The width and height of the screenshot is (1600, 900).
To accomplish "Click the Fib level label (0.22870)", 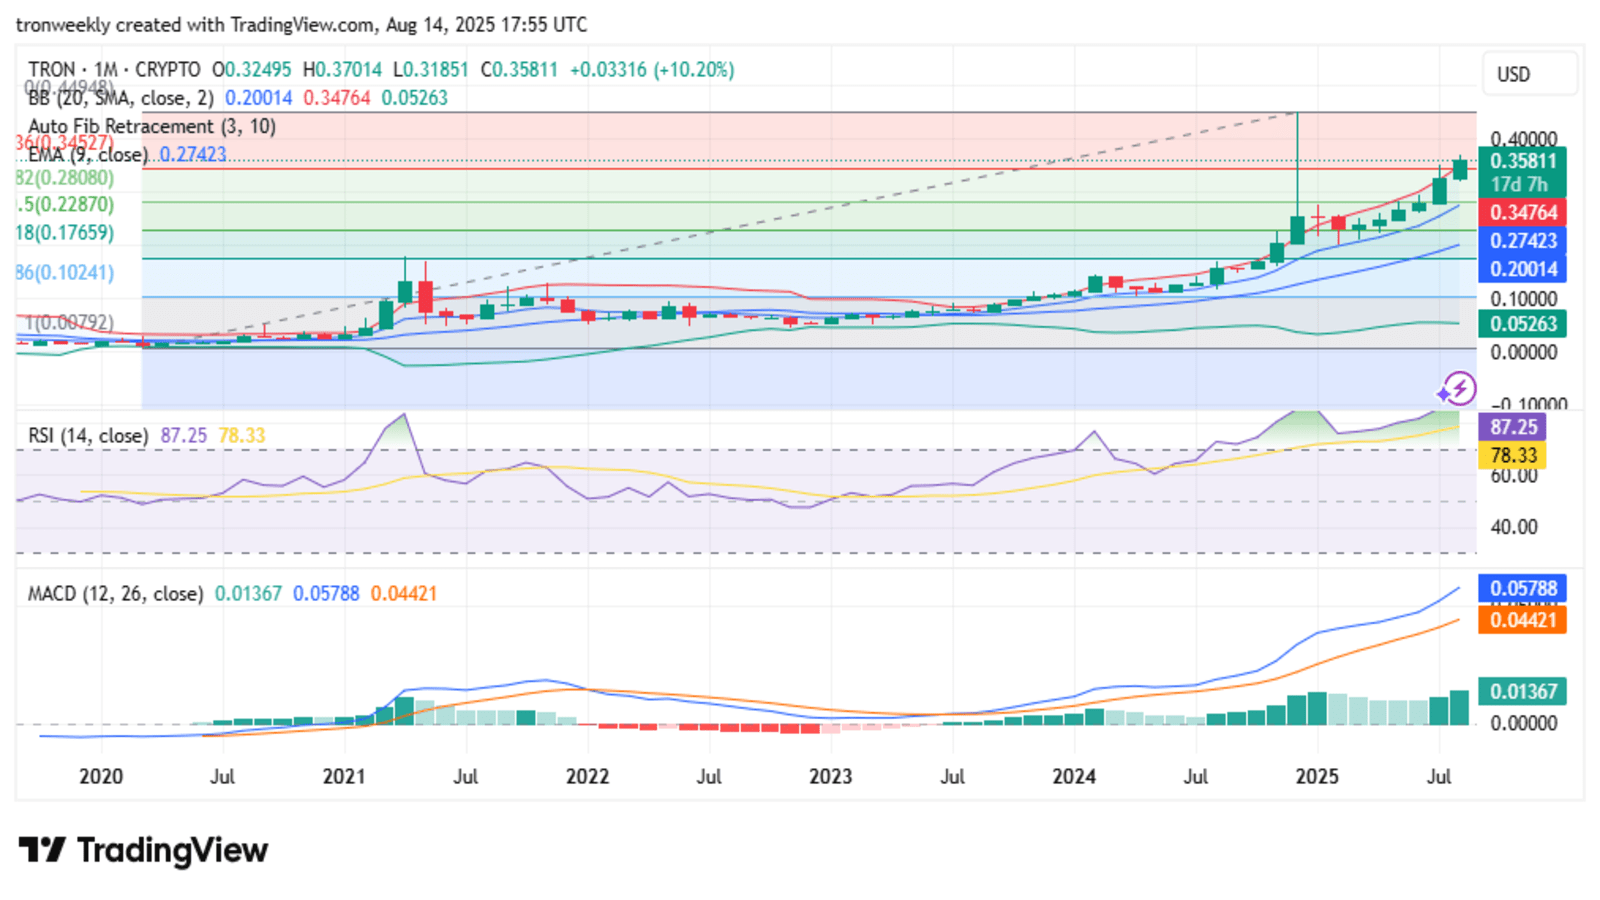I will tap(65, 204).
